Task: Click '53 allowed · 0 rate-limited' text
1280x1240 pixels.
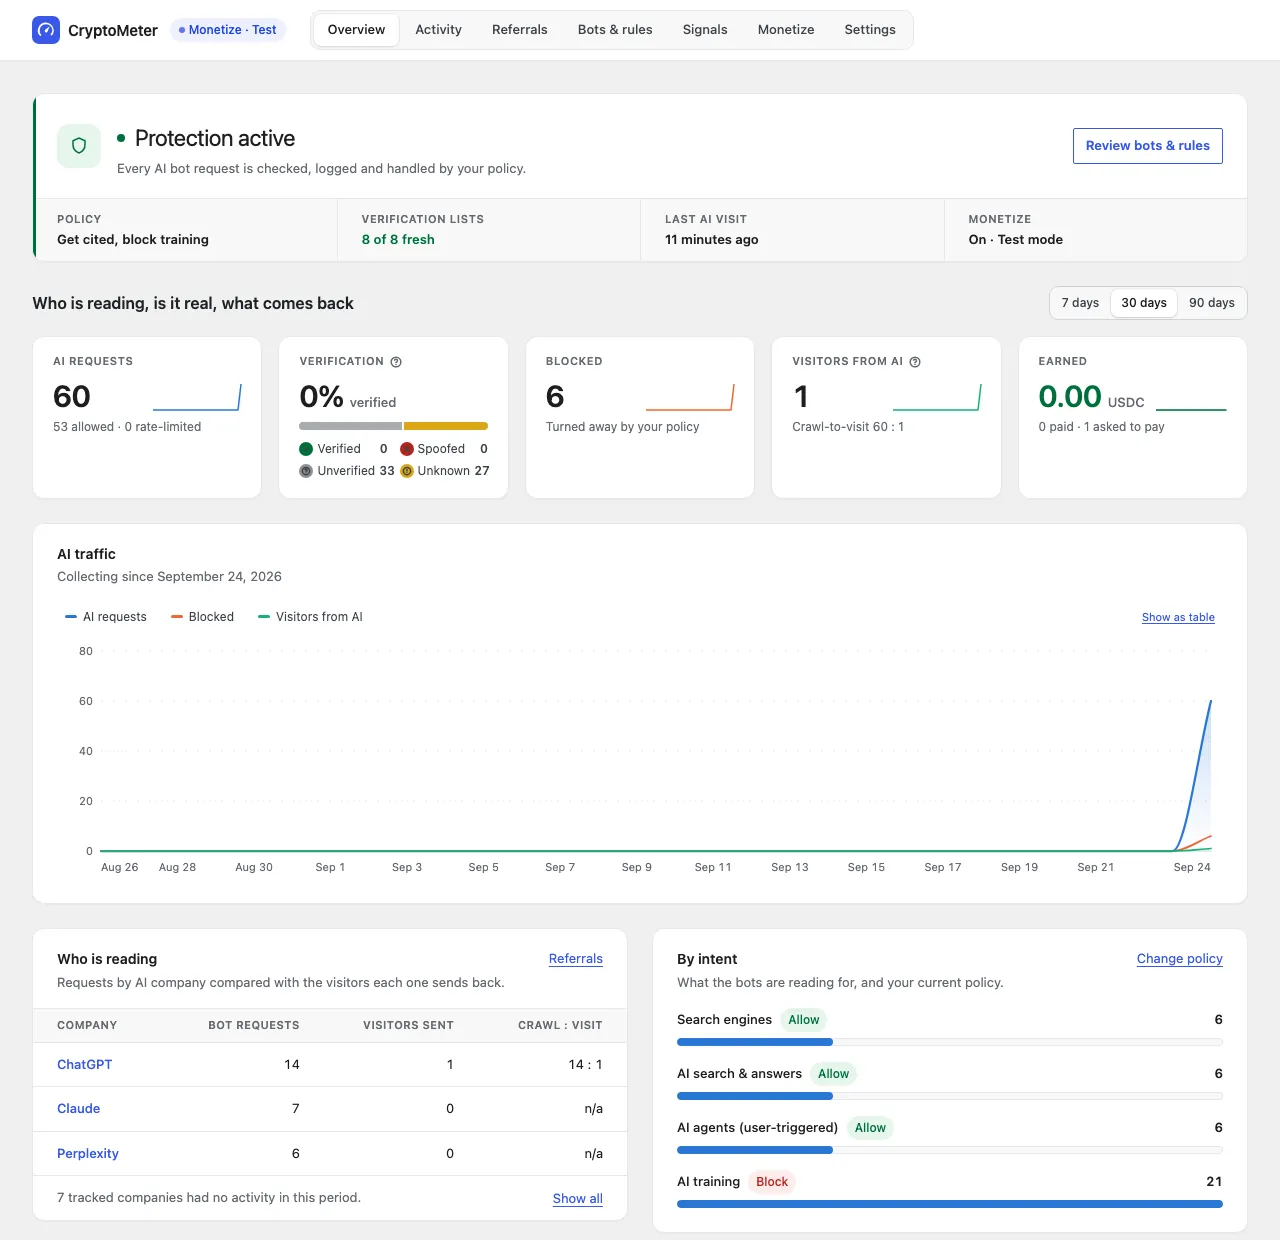Action: point(127,427)
